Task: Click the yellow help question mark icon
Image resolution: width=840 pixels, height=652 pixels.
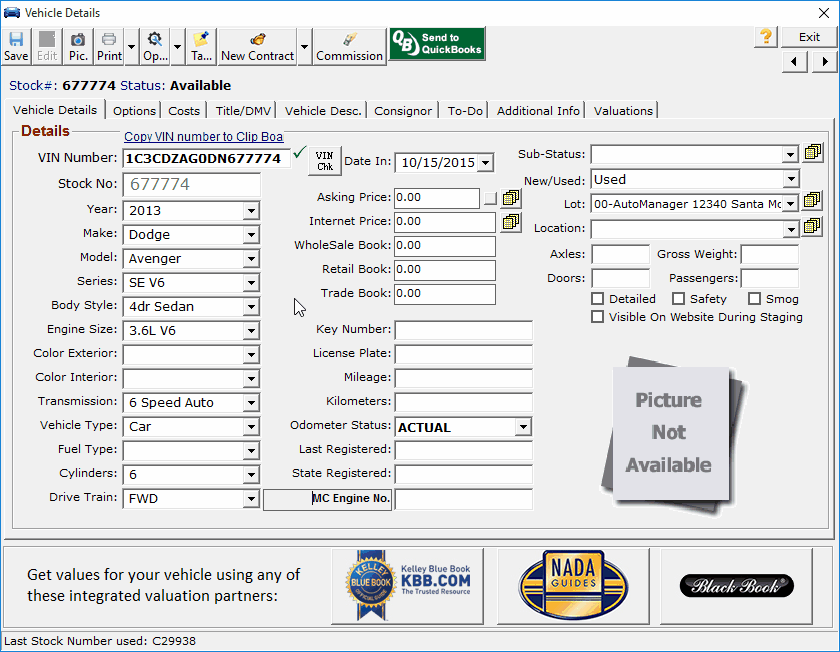Action: (766, 37)
